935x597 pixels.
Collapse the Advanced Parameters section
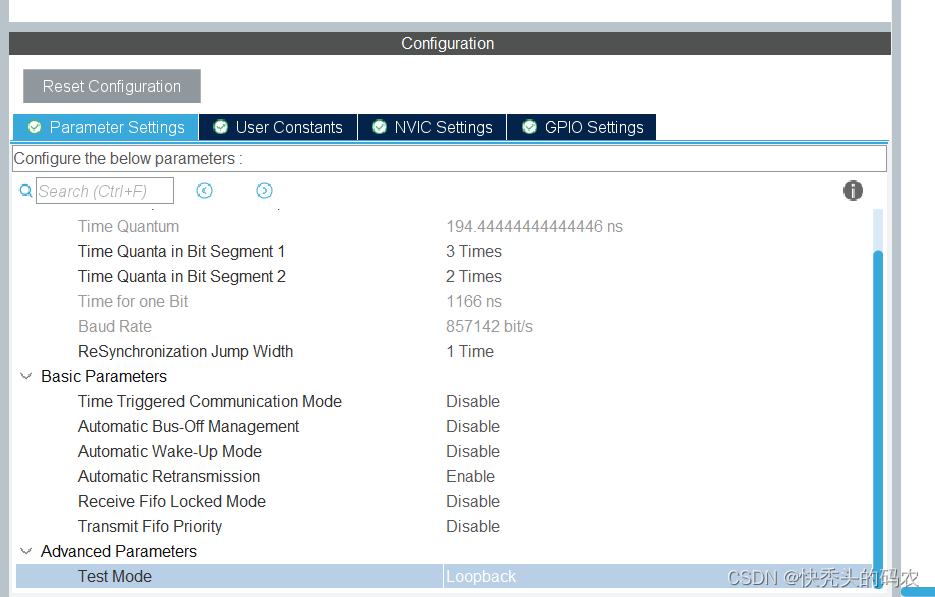point(25,551)
